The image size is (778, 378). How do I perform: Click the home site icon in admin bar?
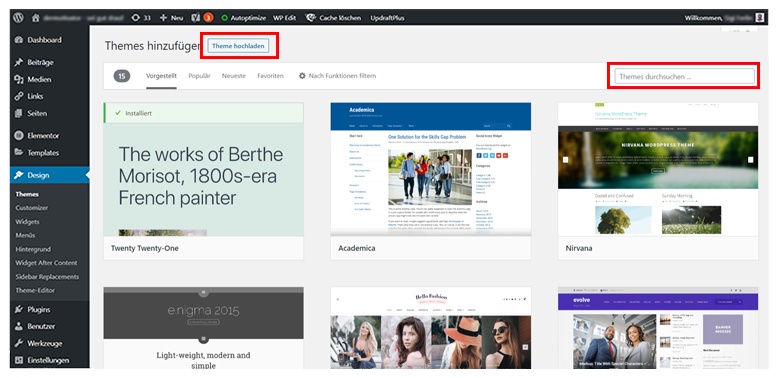point(35,17)
